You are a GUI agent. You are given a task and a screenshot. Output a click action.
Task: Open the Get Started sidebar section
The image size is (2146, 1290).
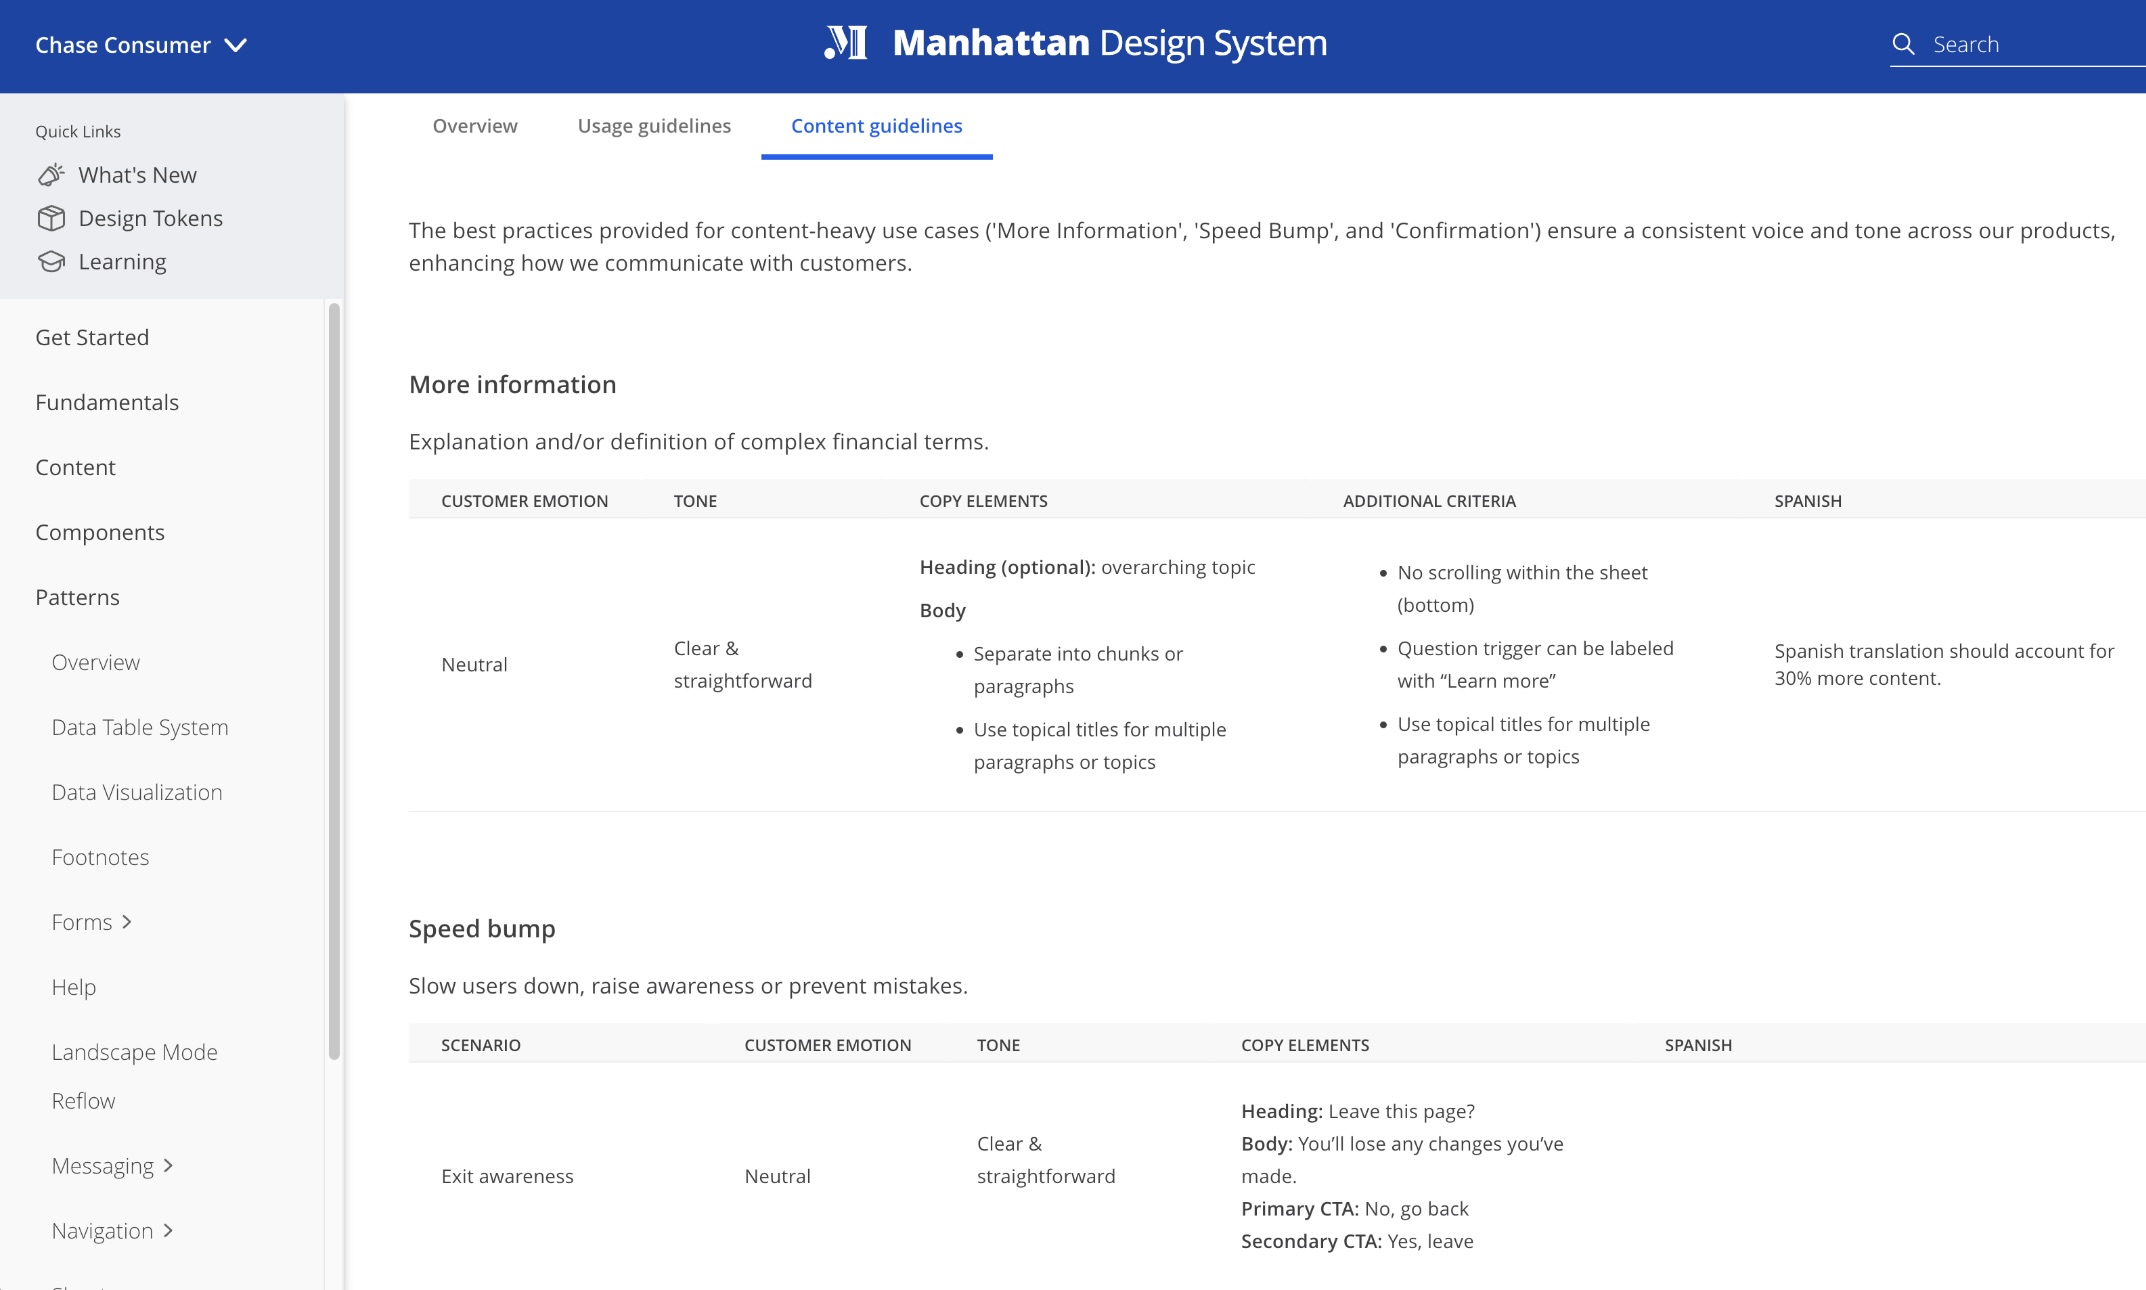tap(92, 338)
